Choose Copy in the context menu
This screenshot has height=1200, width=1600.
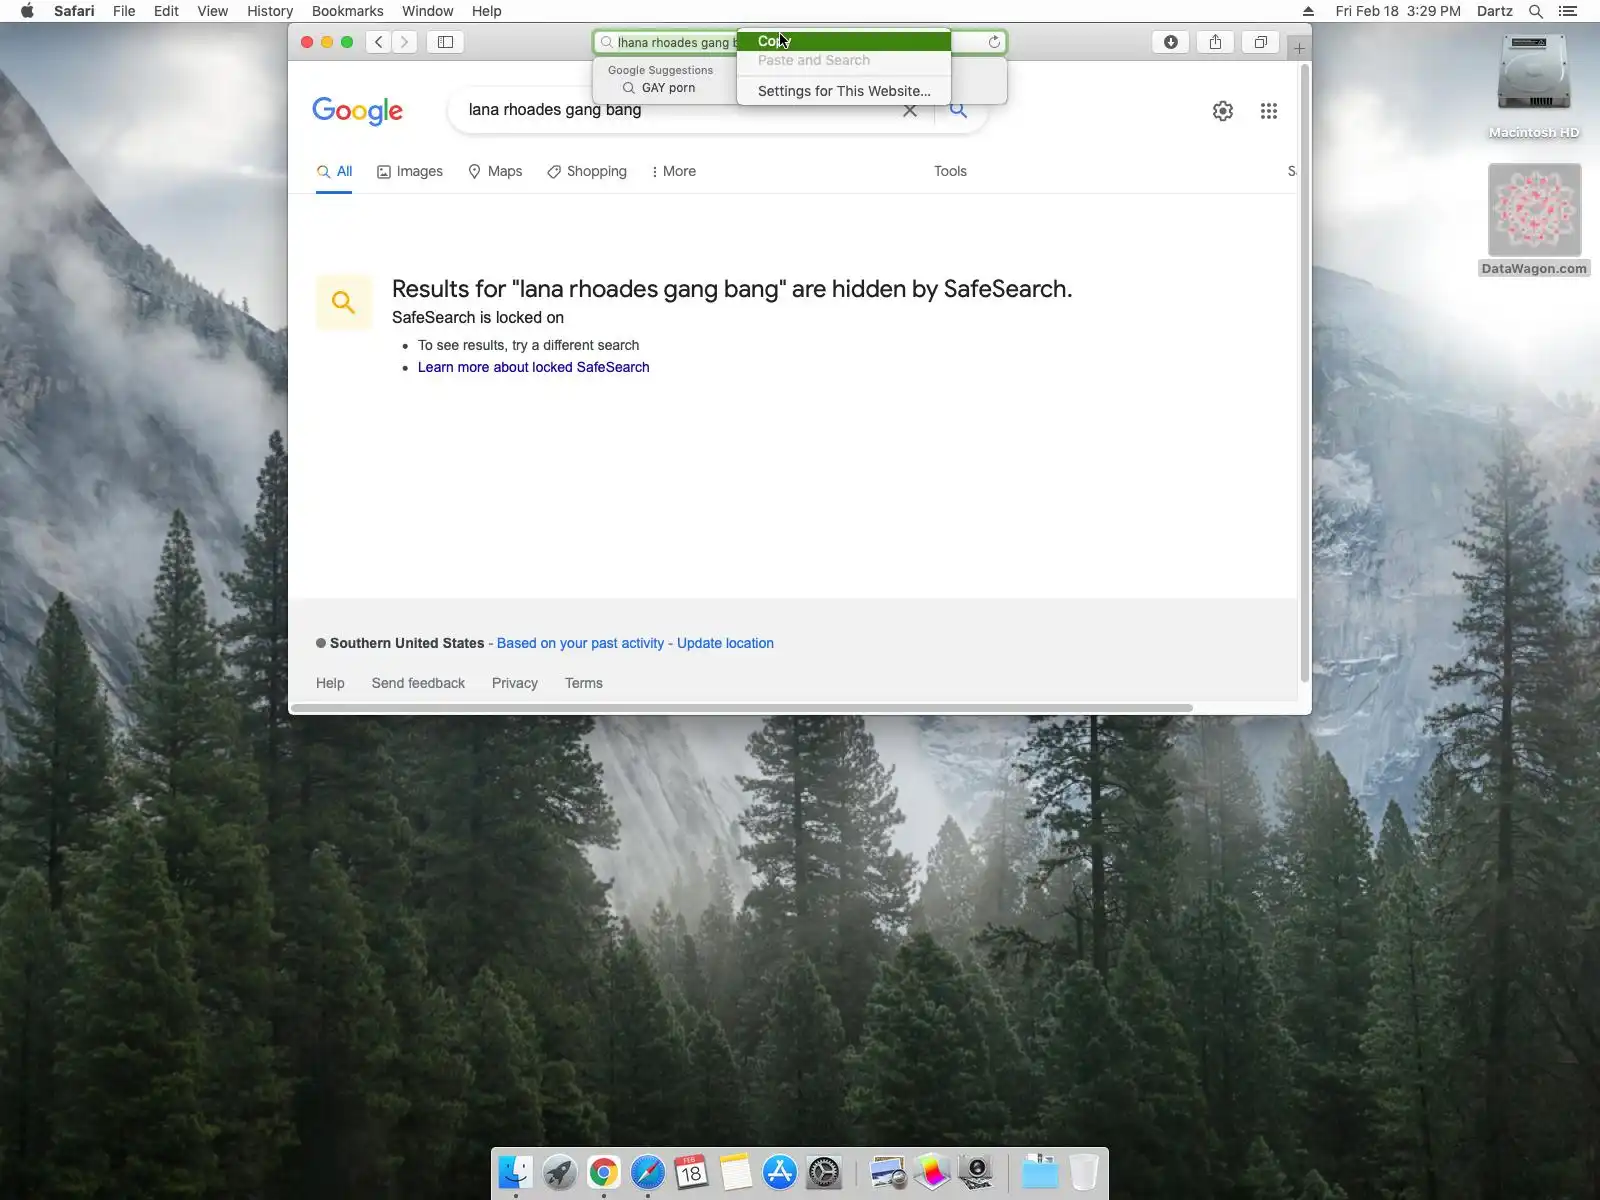point(844,41)
